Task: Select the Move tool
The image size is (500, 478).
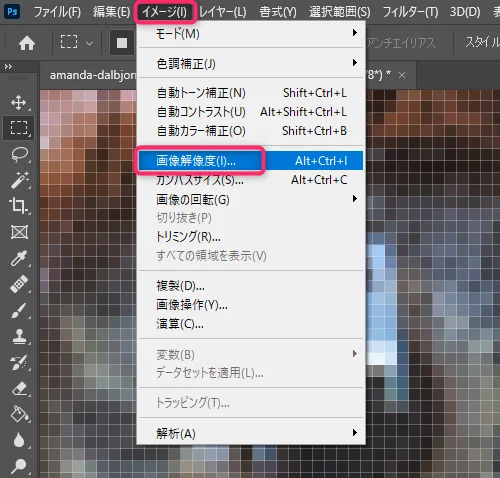Action: [19, 102]
